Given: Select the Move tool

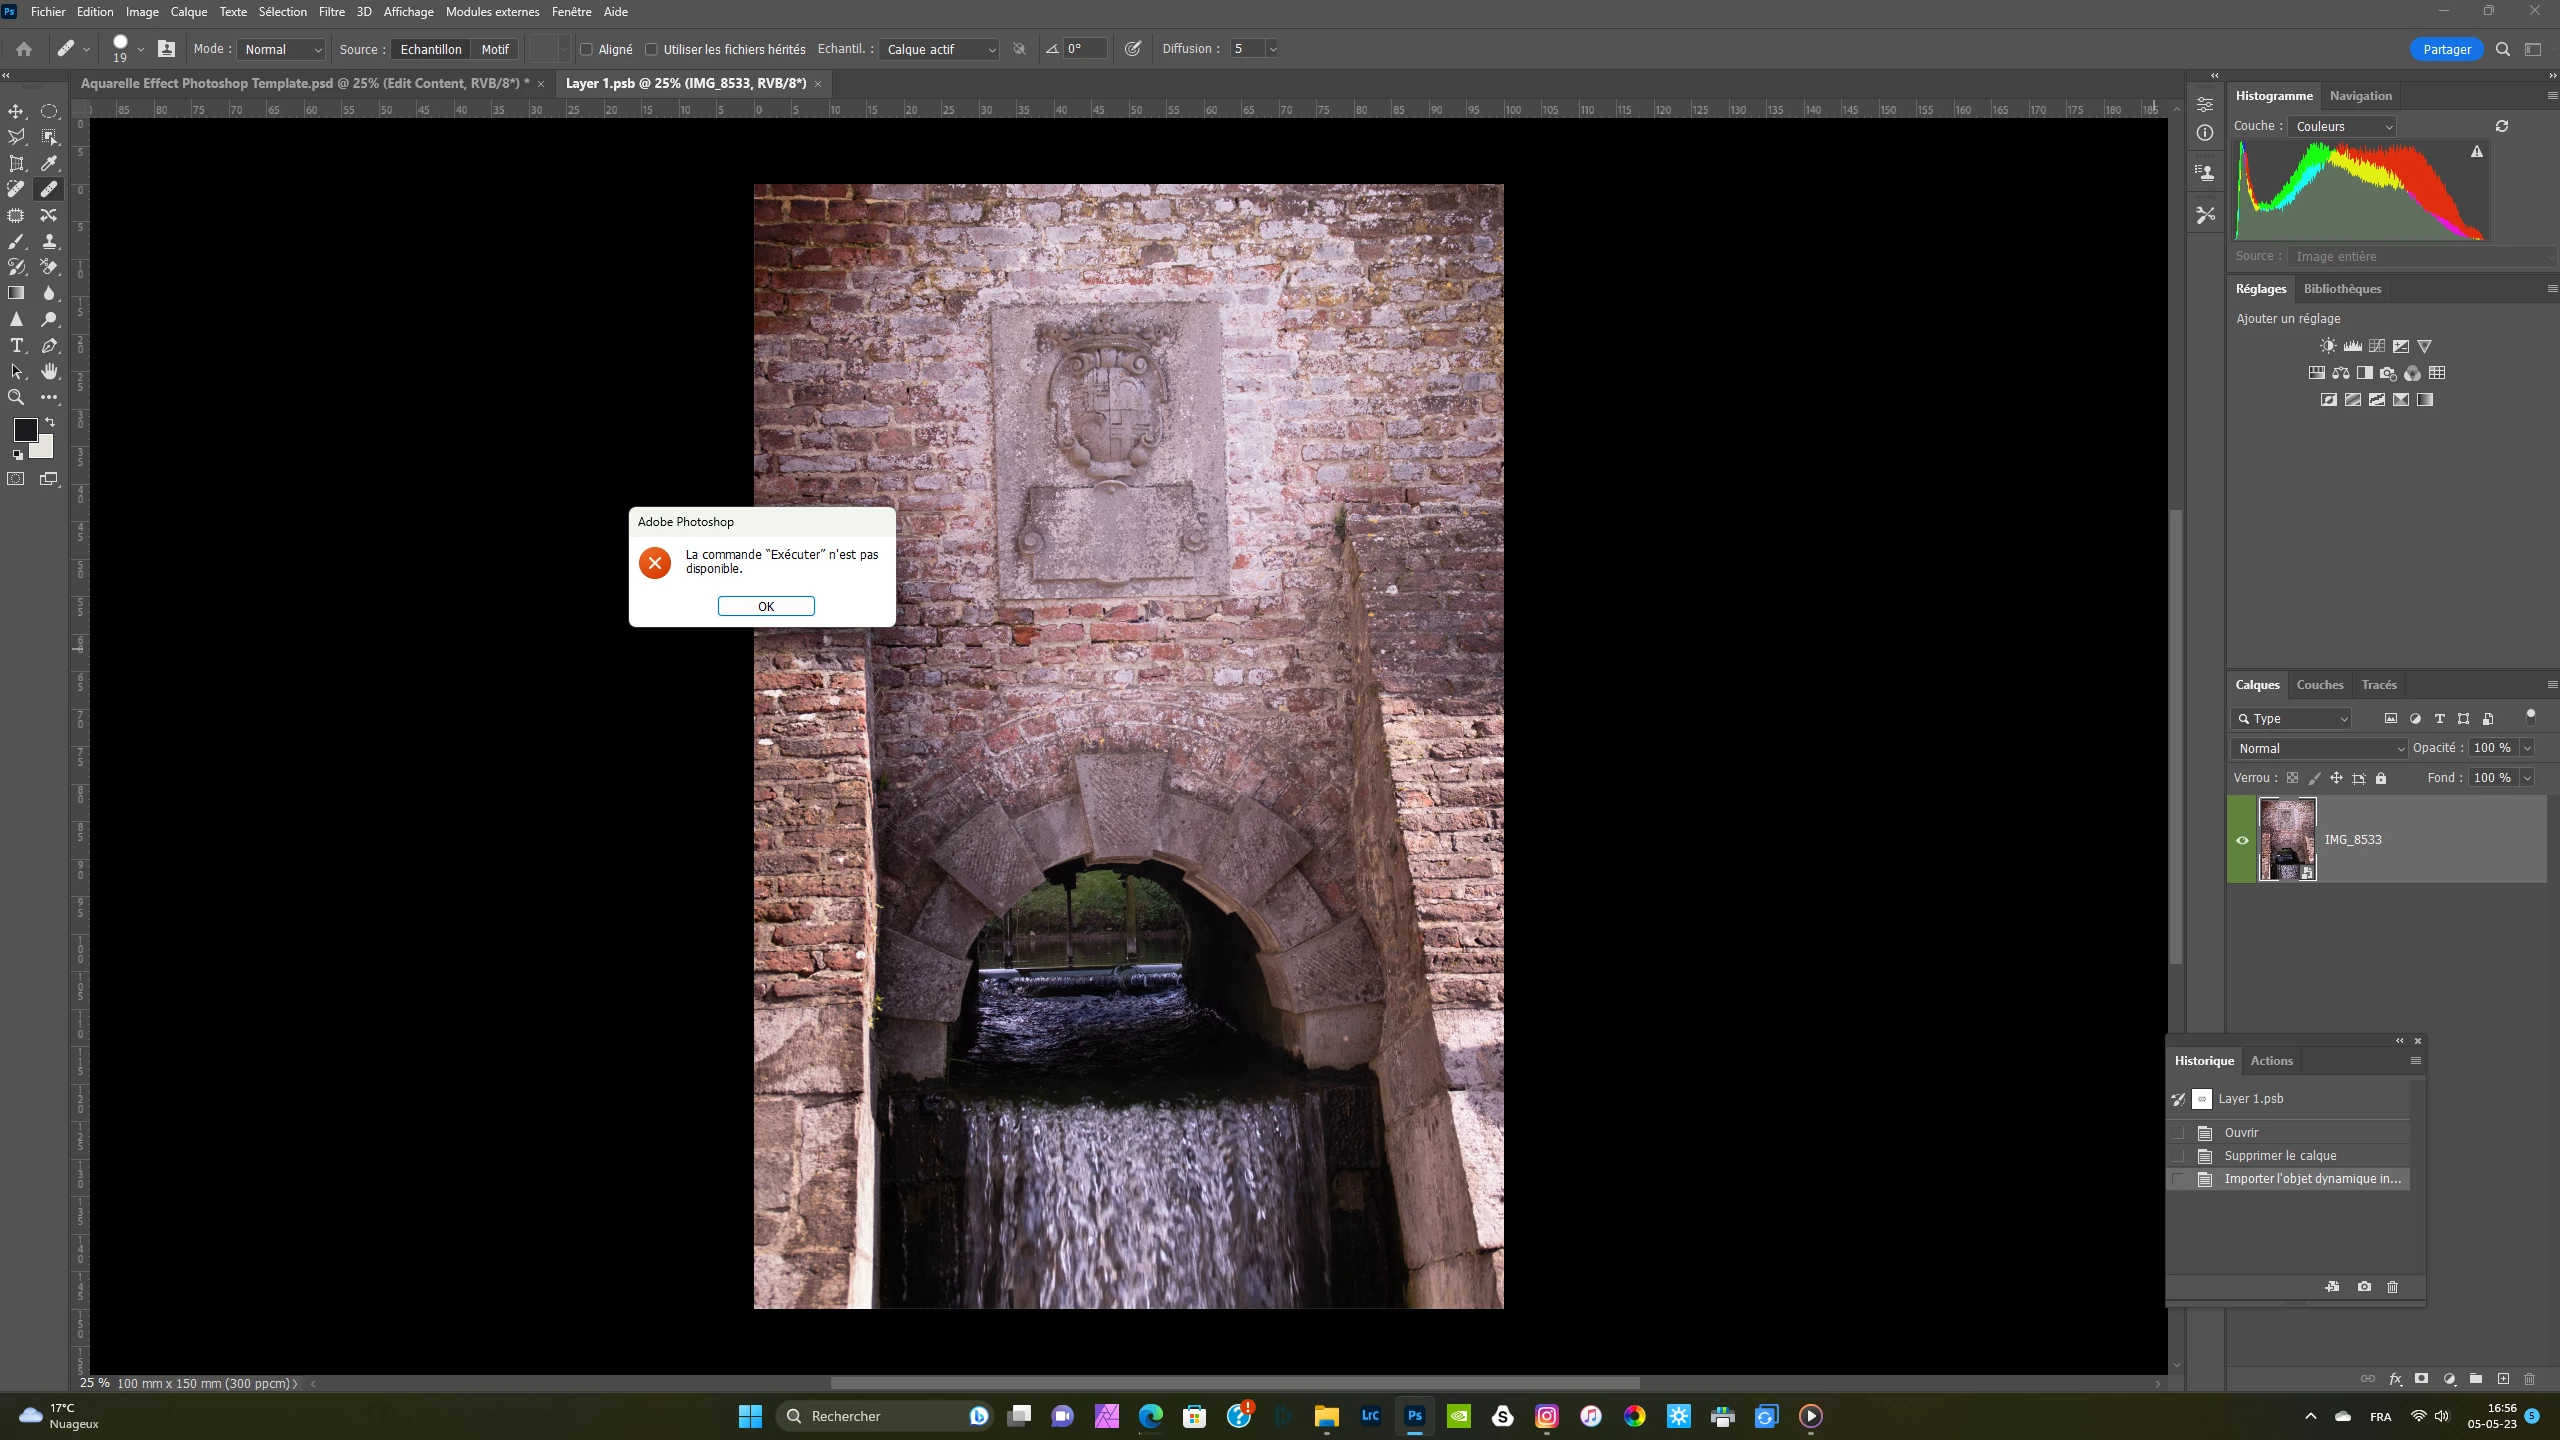Looking at the screenshot, I should (16, 111).
